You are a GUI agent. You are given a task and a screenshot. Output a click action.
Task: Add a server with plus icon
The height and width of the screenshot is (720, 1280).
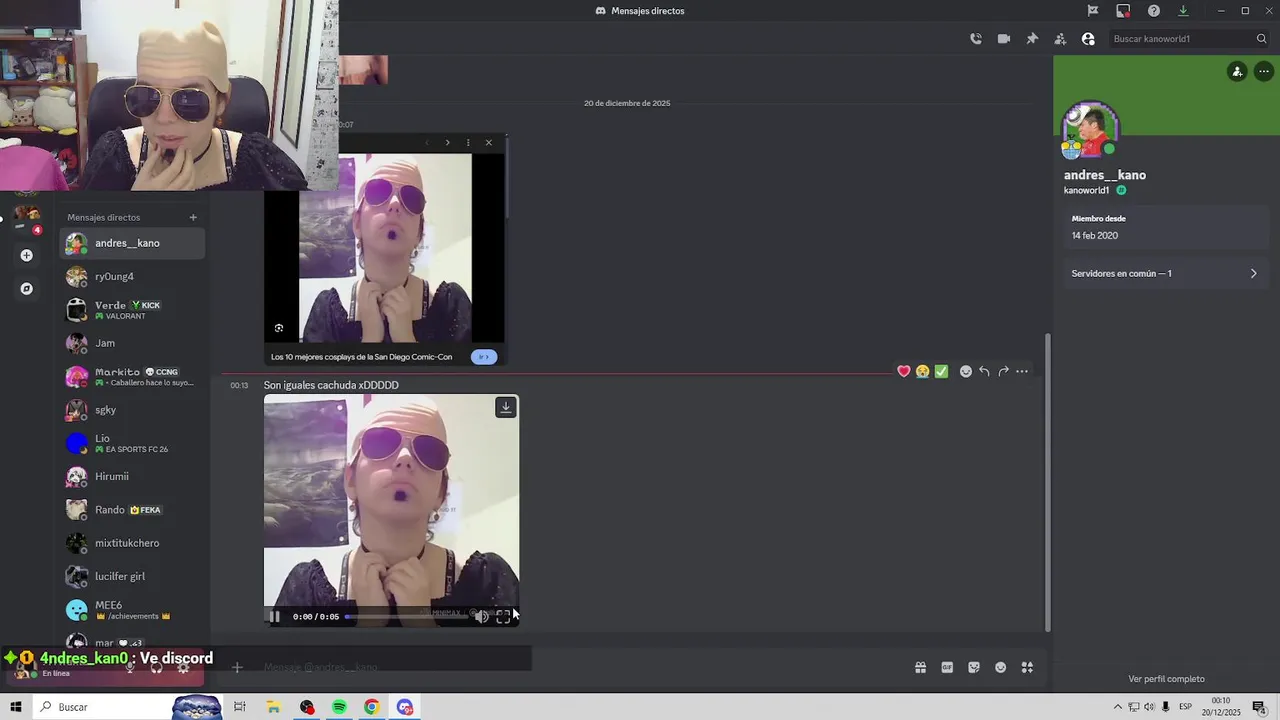pyautogui.click(x=27, y=255)
